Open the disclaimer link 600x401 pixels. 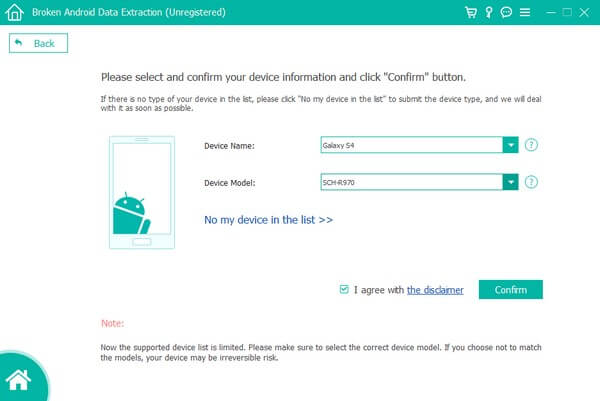pos(435,290)
